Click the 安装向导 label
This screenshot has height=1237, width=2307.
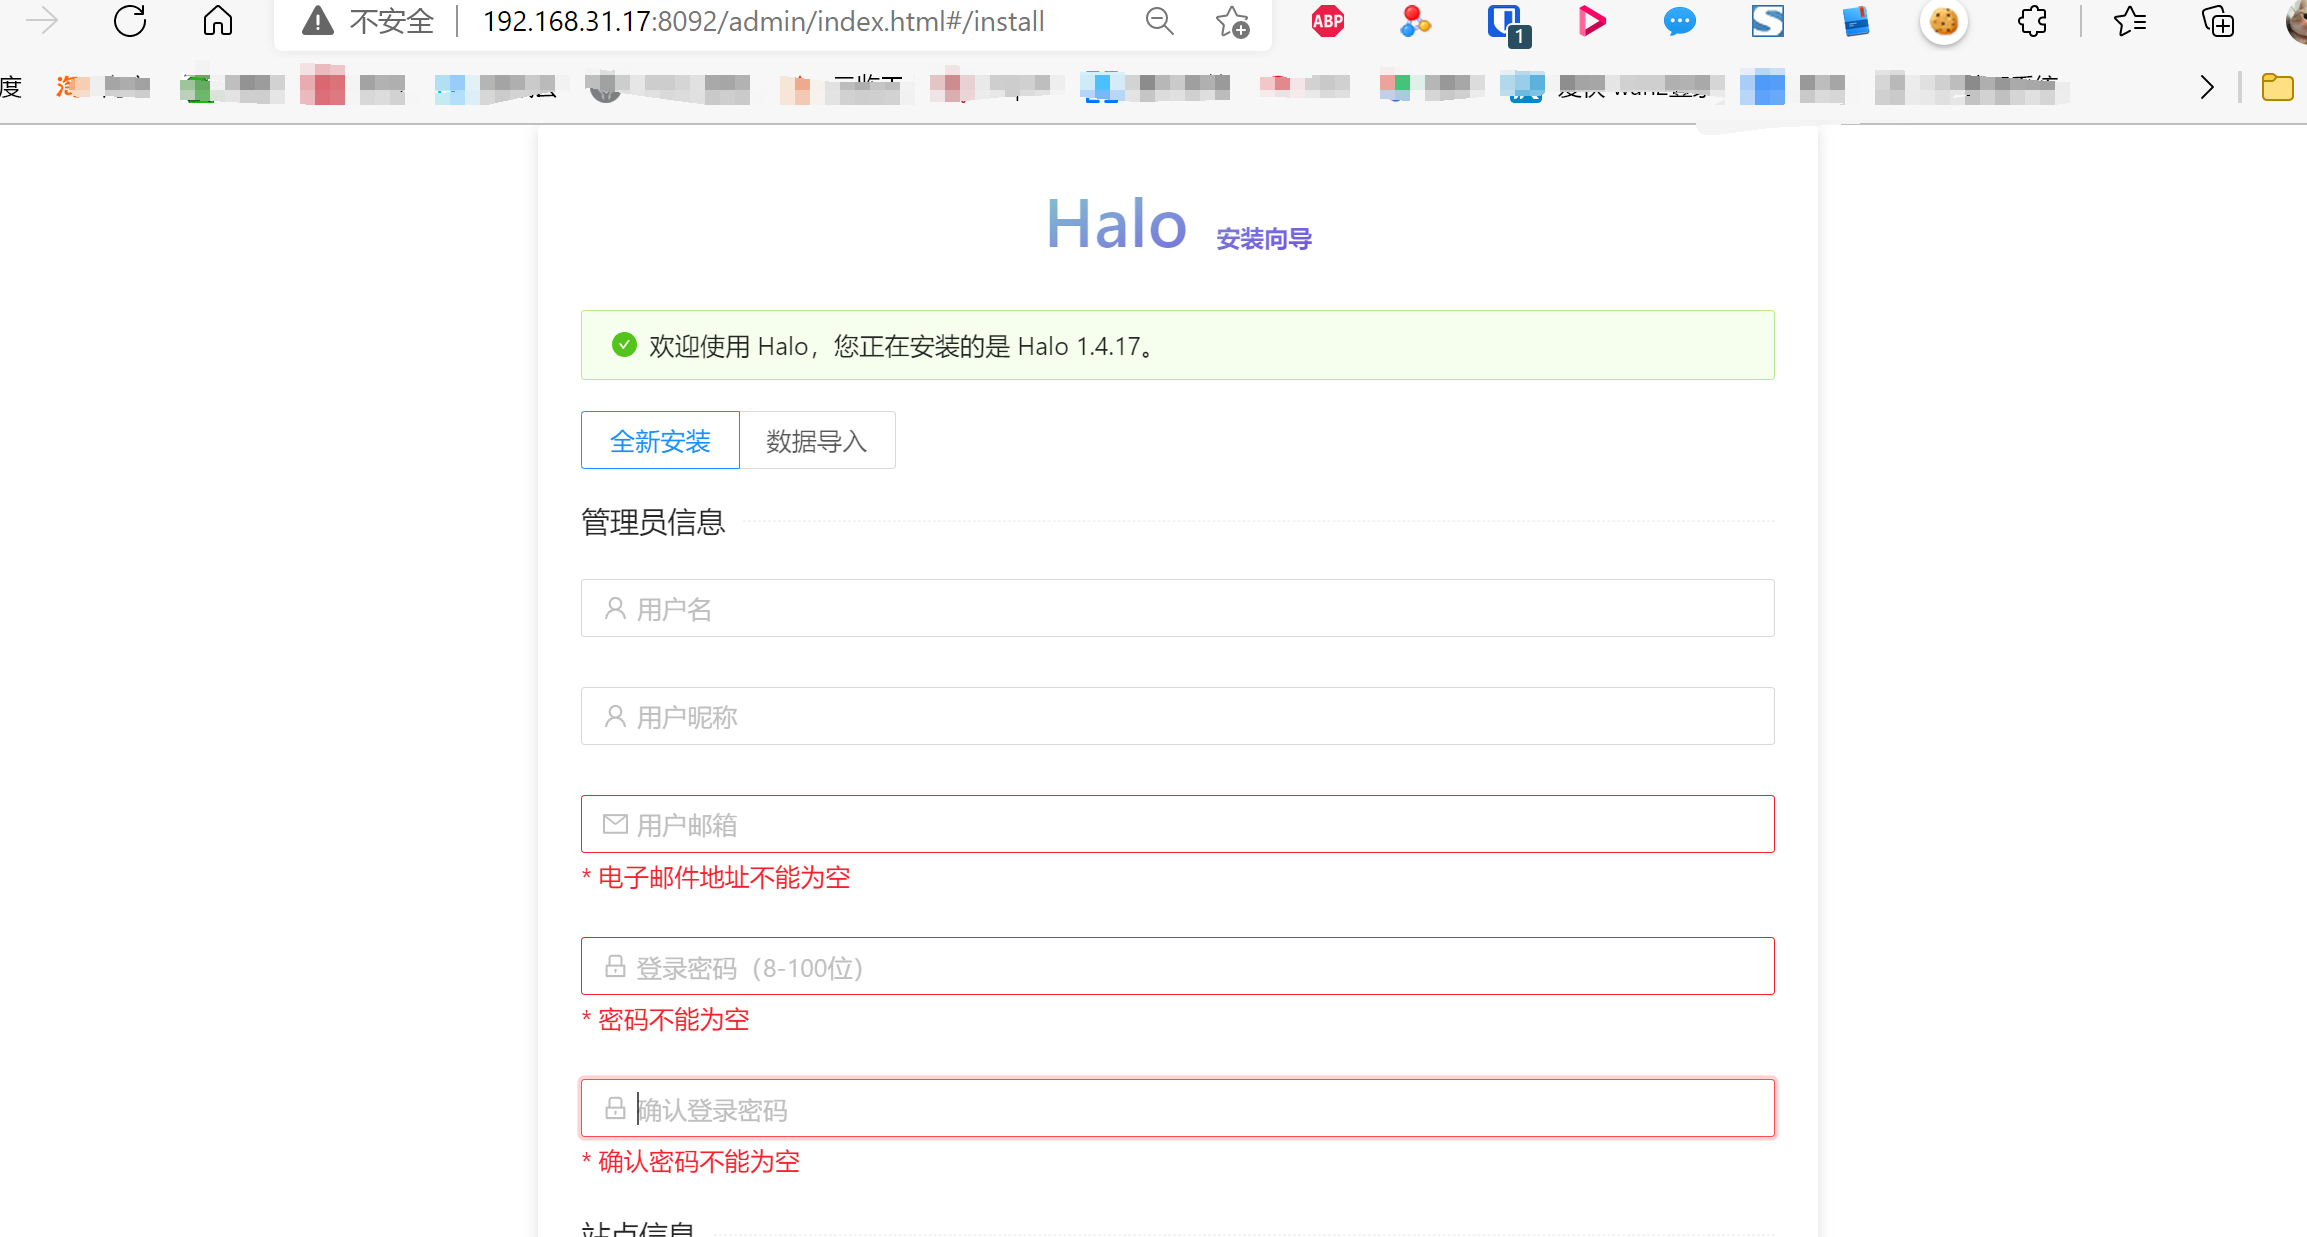(x=1264, y=239)
